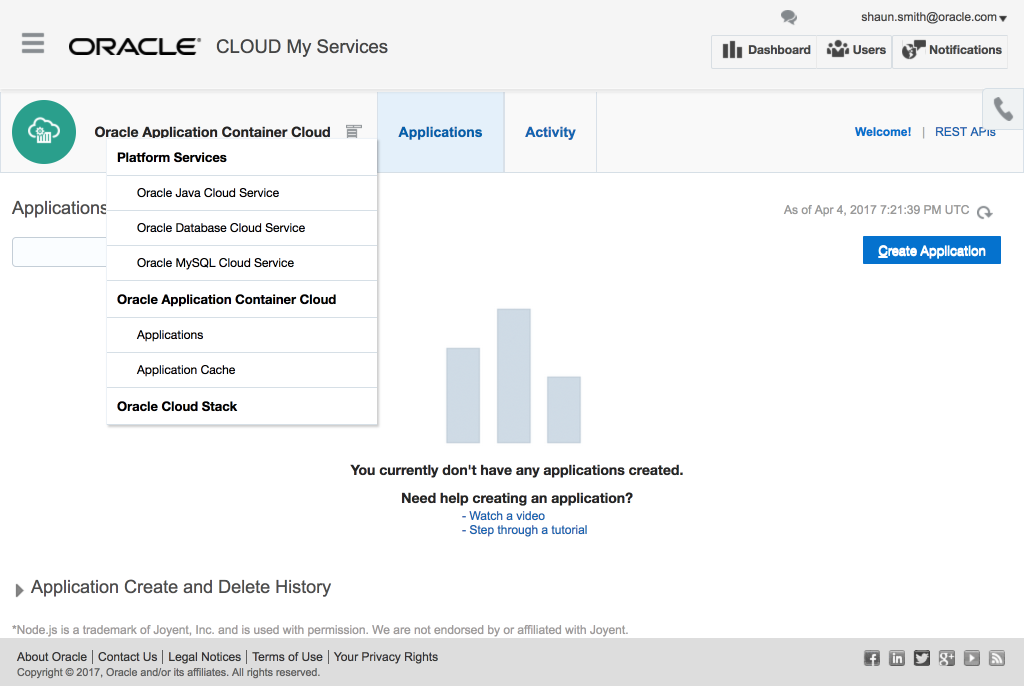Select Oracle Cloud Stack menu entry
Viewport: 1024px width, 690px height.
242,407
